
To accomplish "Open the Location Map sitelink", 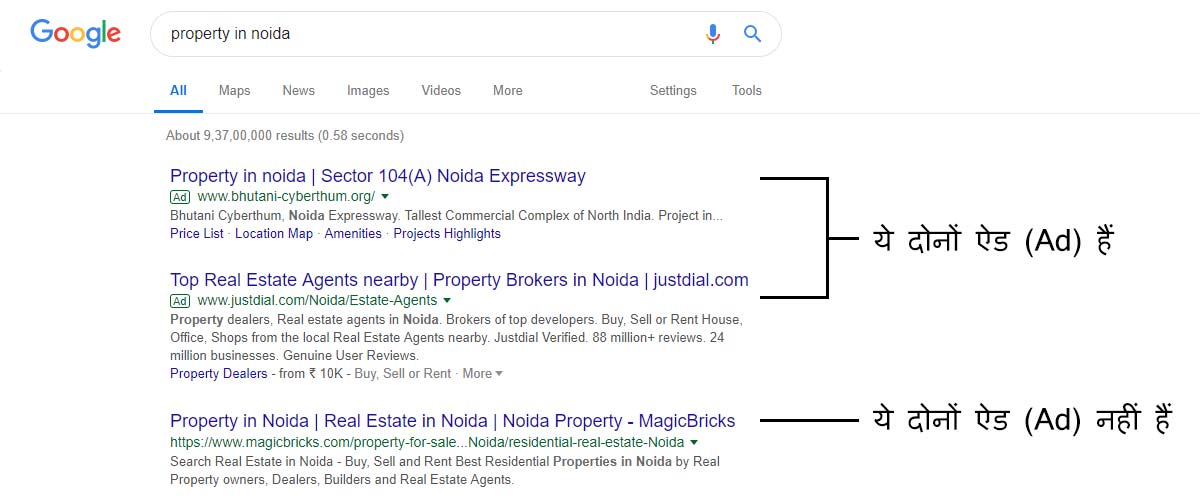I will click(x=274, y=233).
